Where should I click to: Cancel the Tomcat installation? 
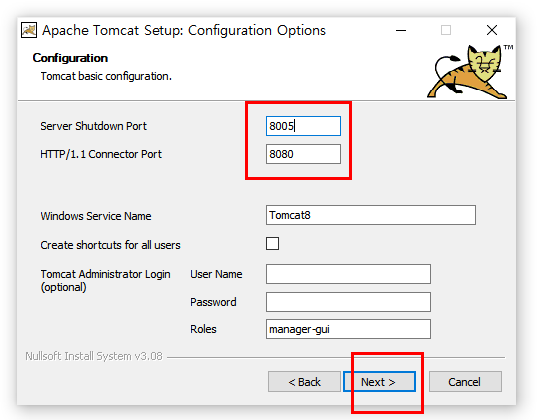click(465, 382)
